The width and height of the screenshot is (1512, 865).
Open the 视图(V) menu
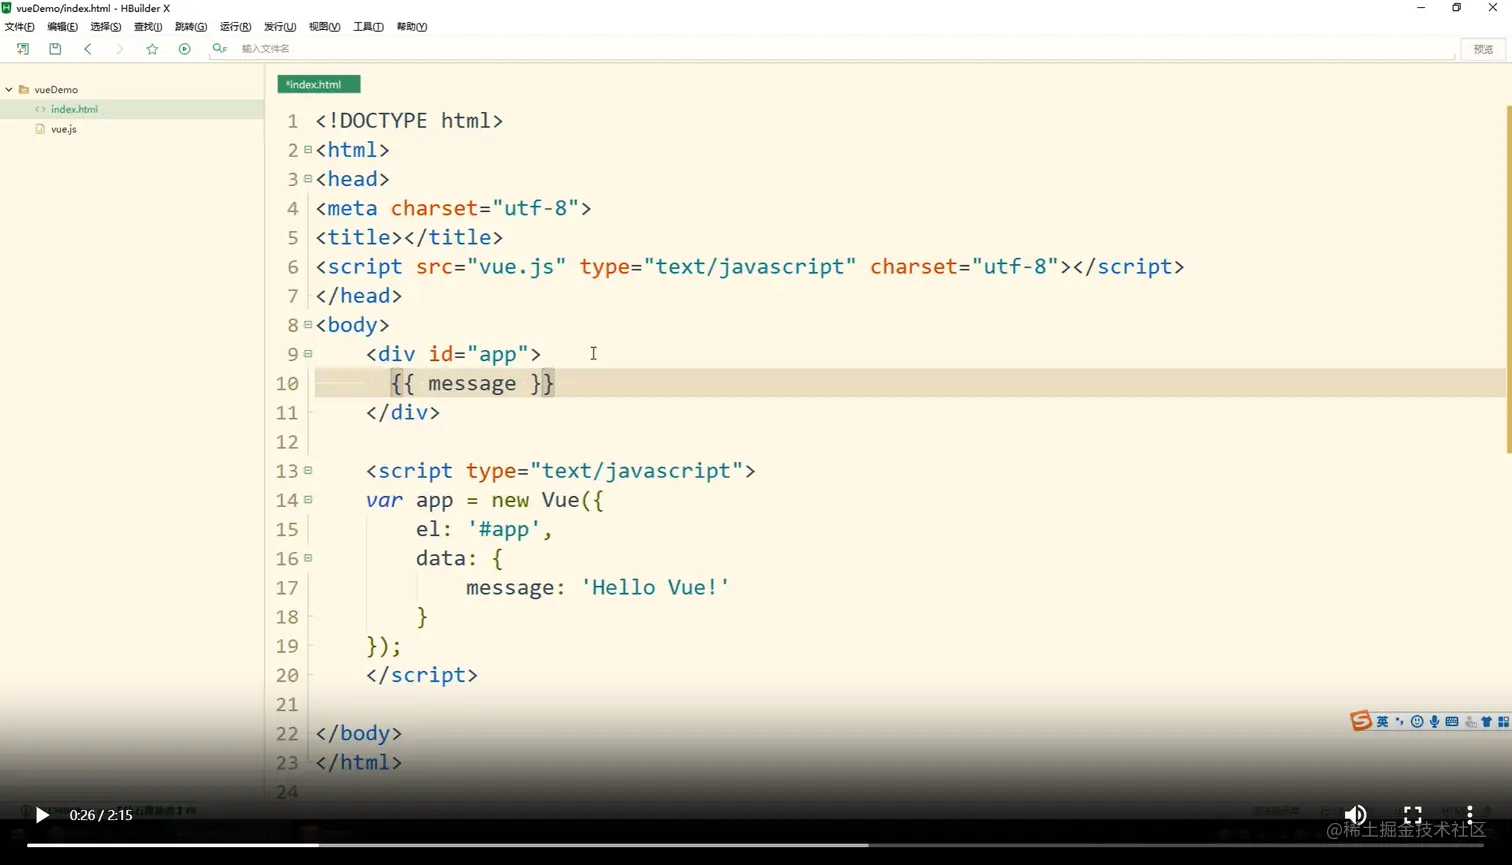point(324,27)
